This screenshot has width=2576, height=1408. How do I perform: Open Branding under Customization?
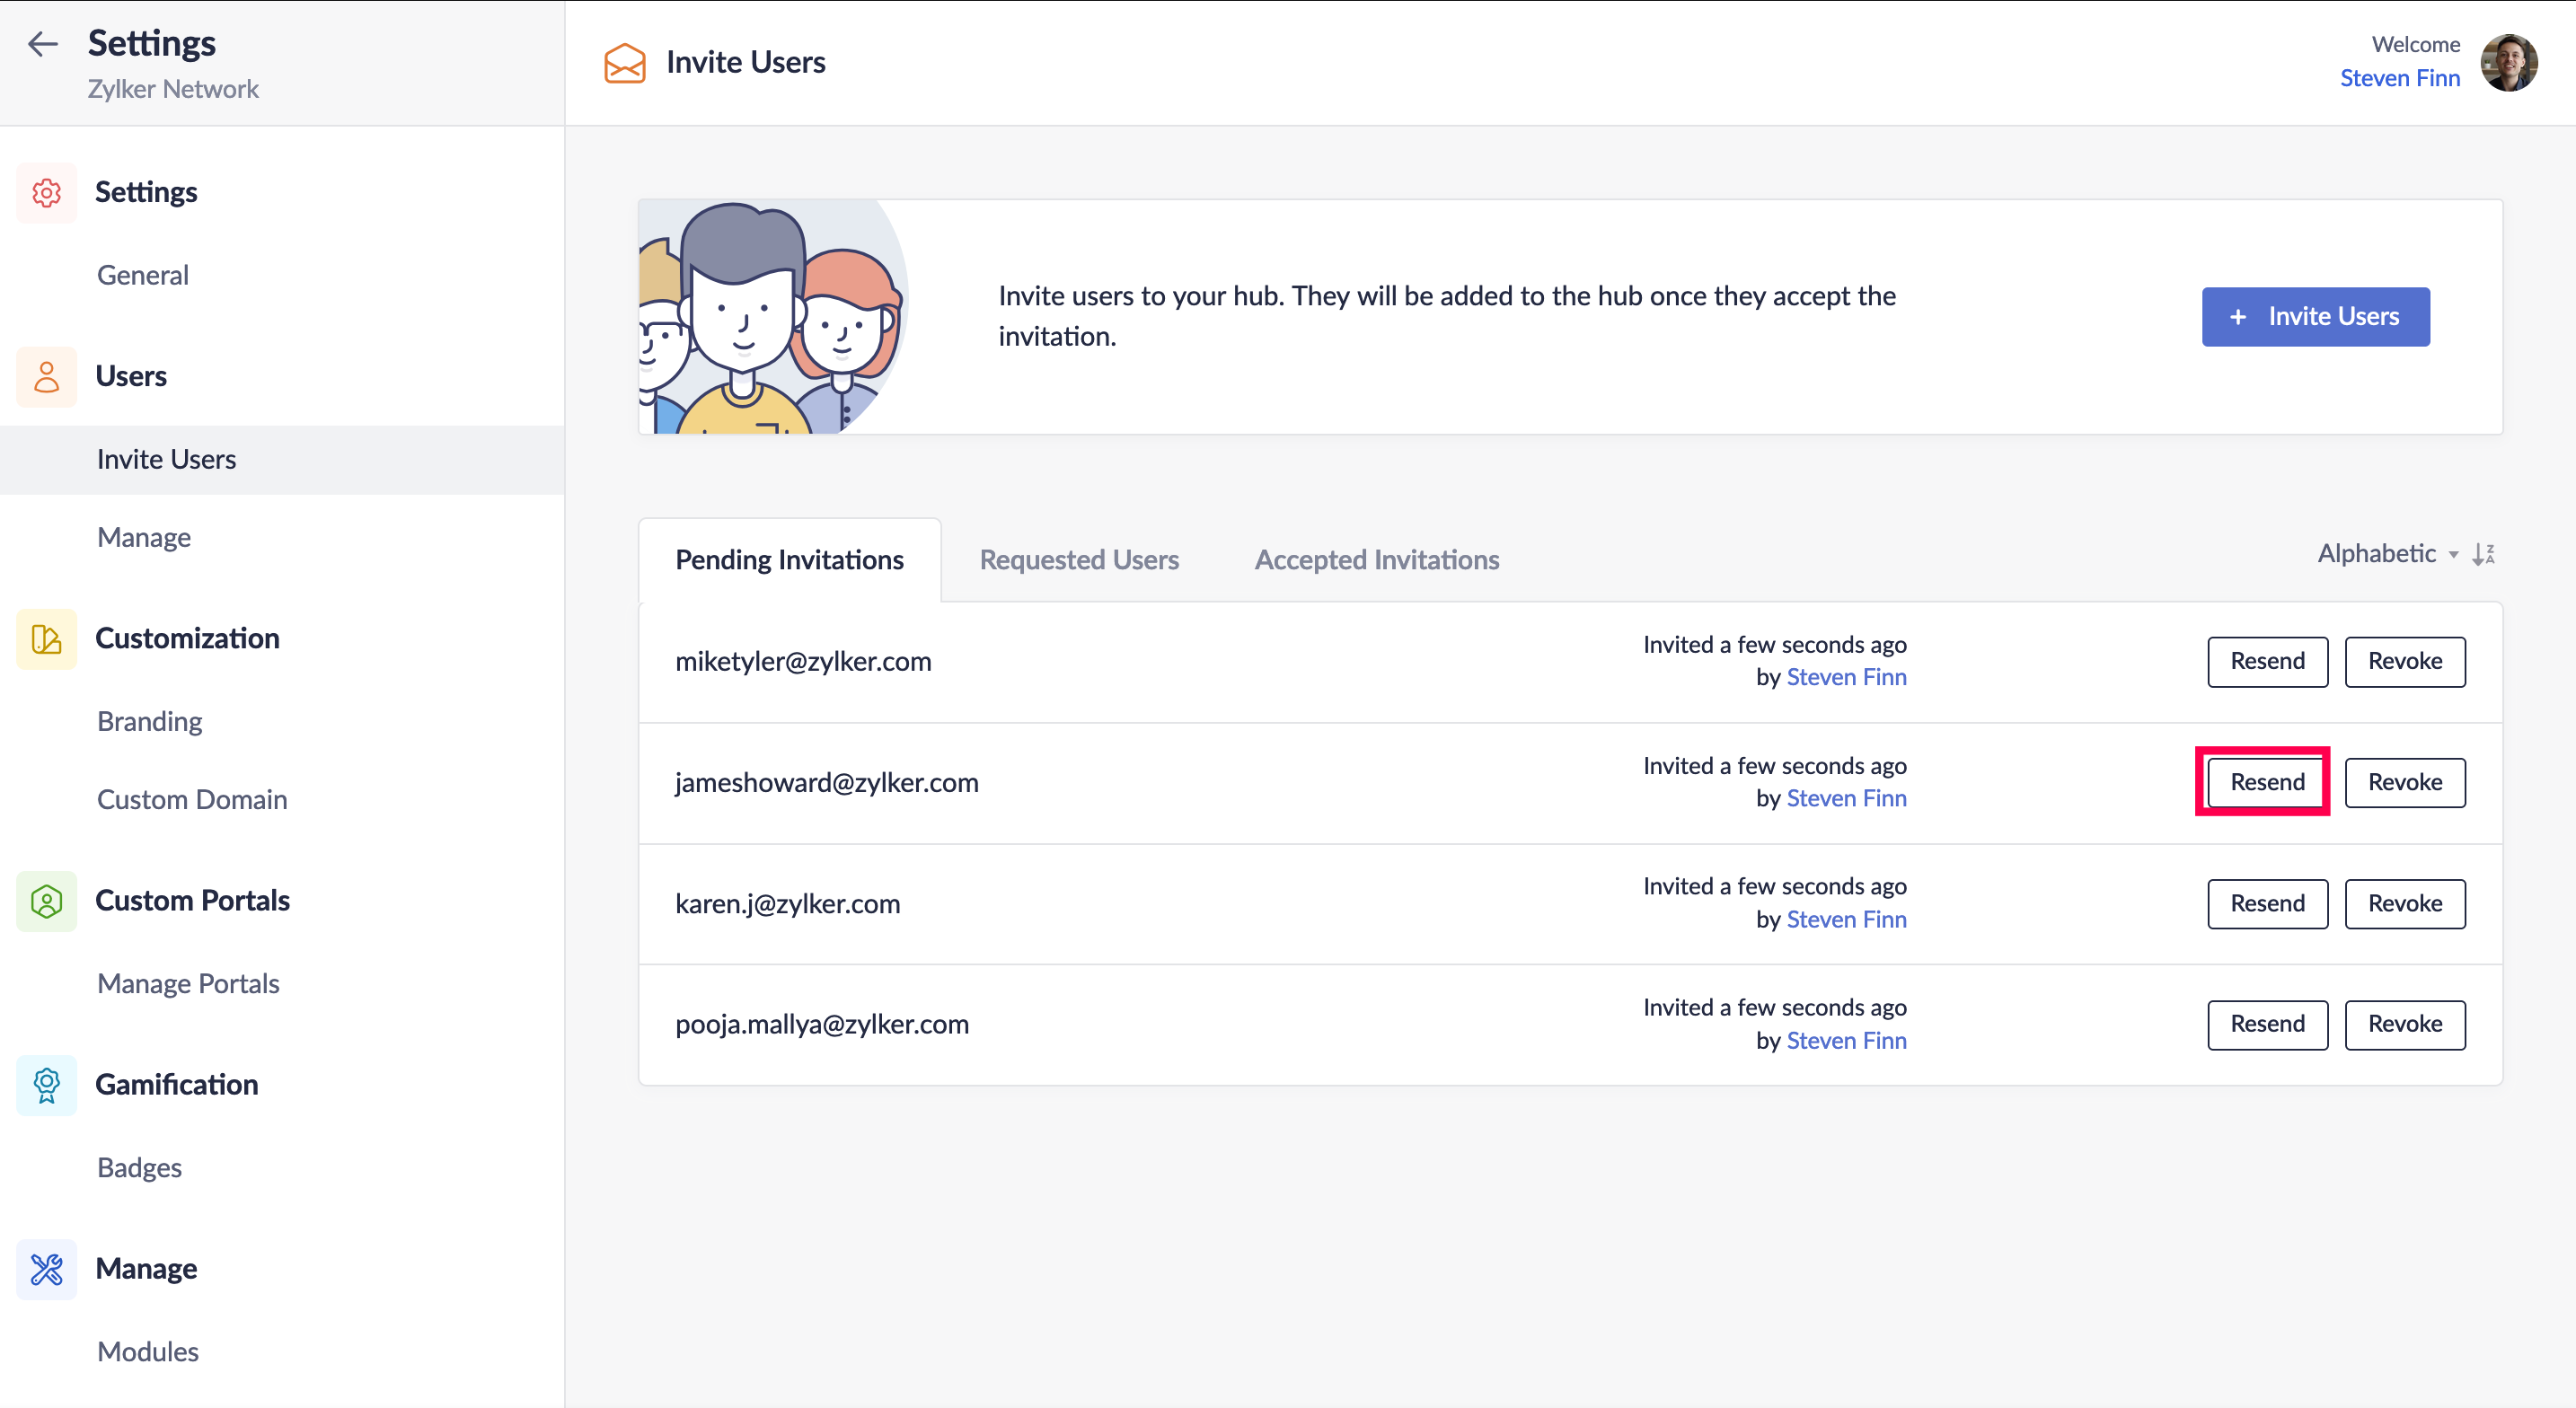(150, 721)
